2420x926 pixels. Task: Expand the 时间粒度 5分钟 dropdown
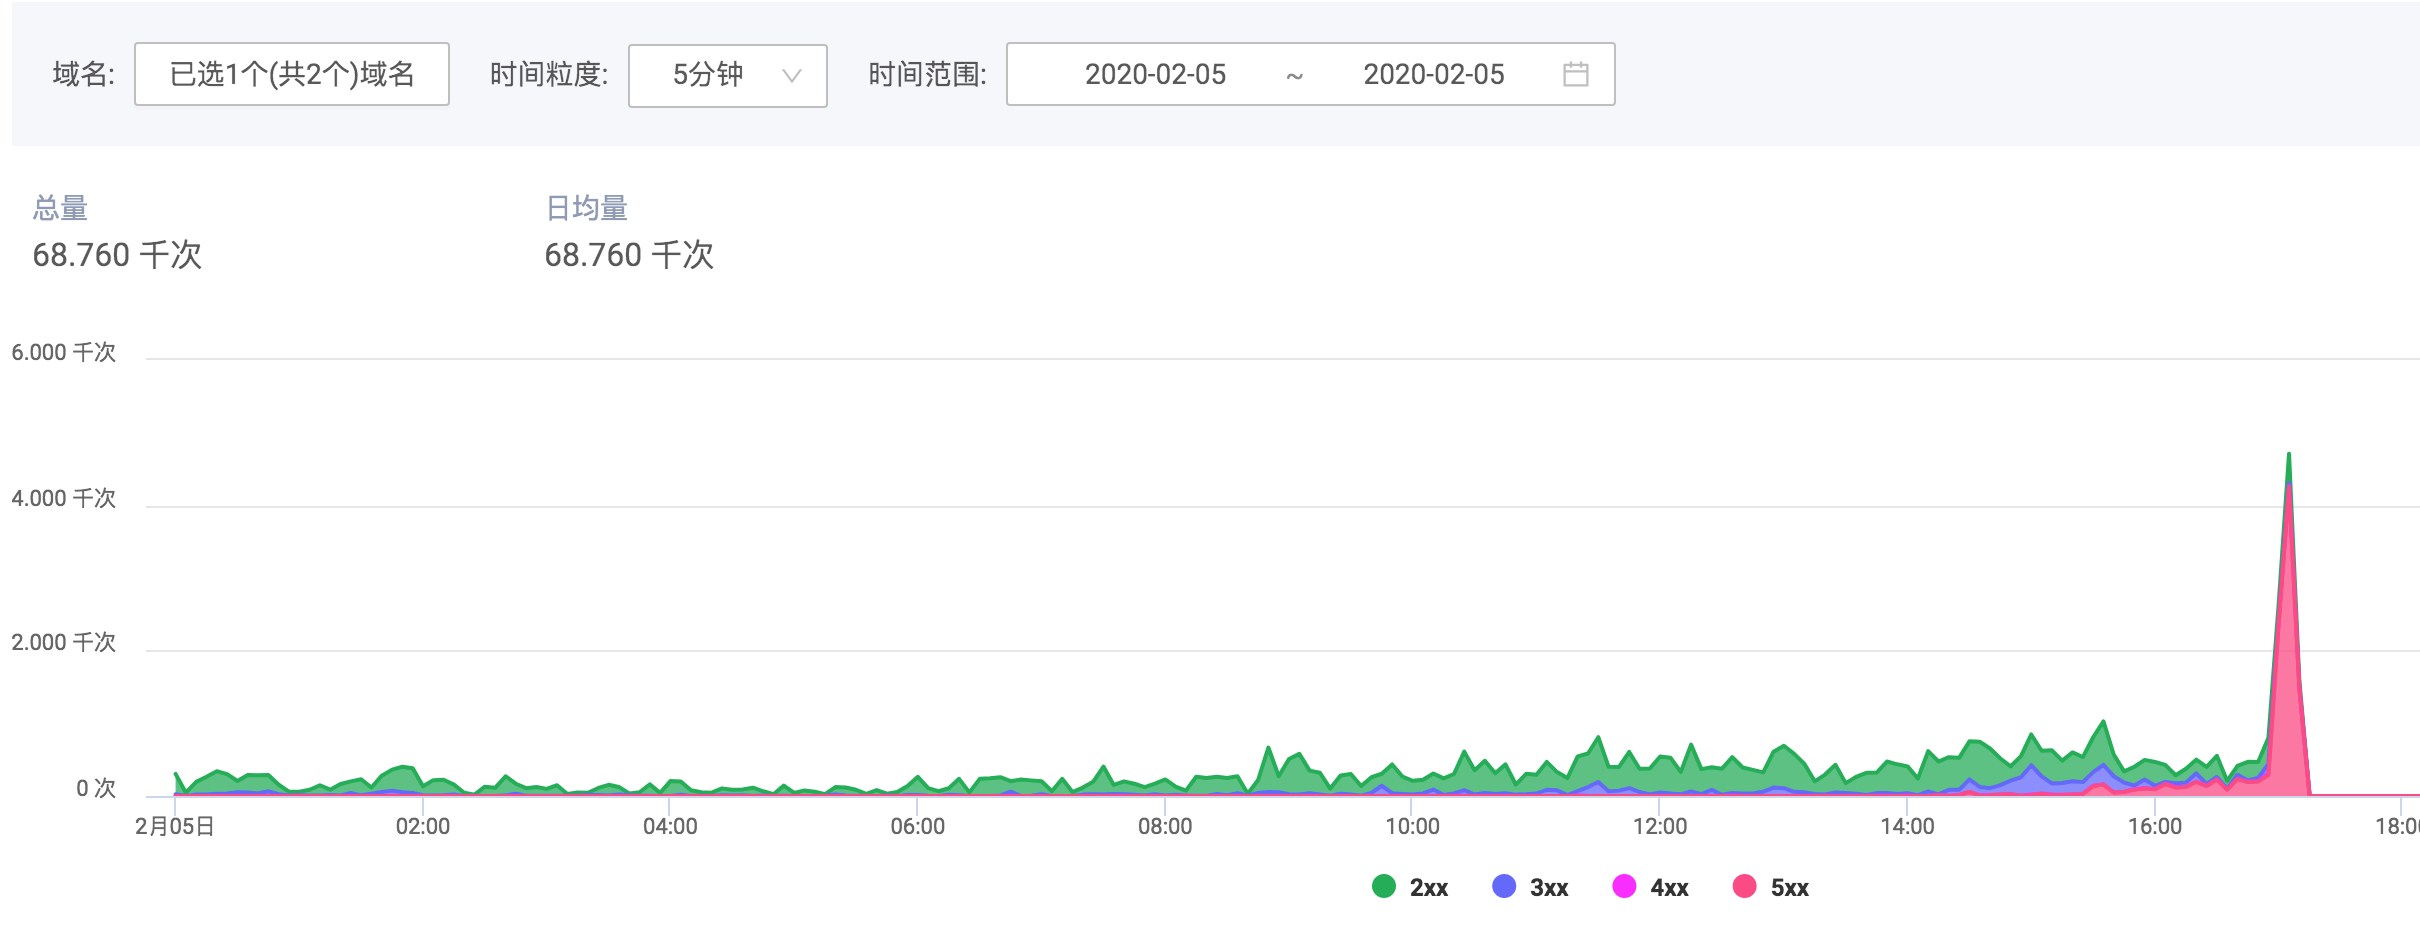pyautogui.click(x=727, y=75)
